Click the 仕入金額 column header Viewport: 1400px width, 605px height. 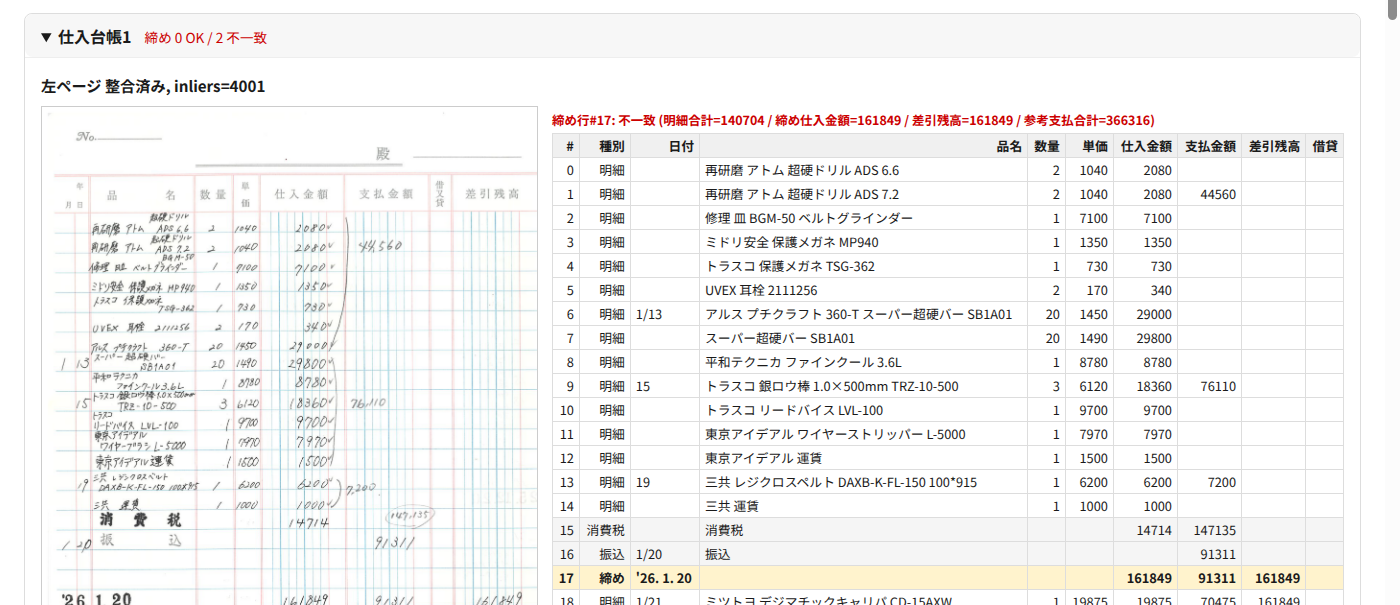[x=1146, y=146]
